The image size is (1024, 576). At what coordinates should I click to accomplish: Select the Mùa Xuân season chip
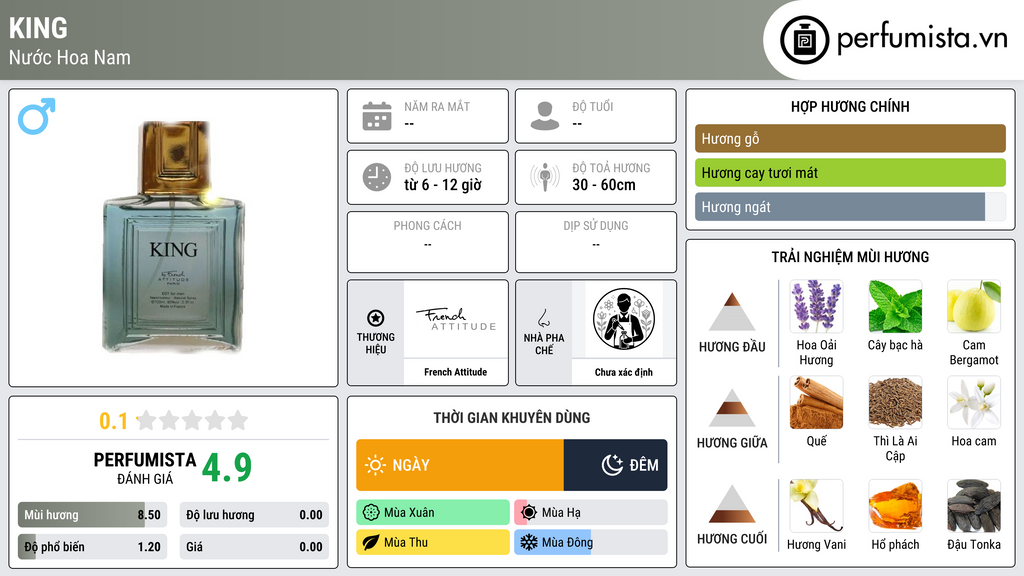pos(433,513)
